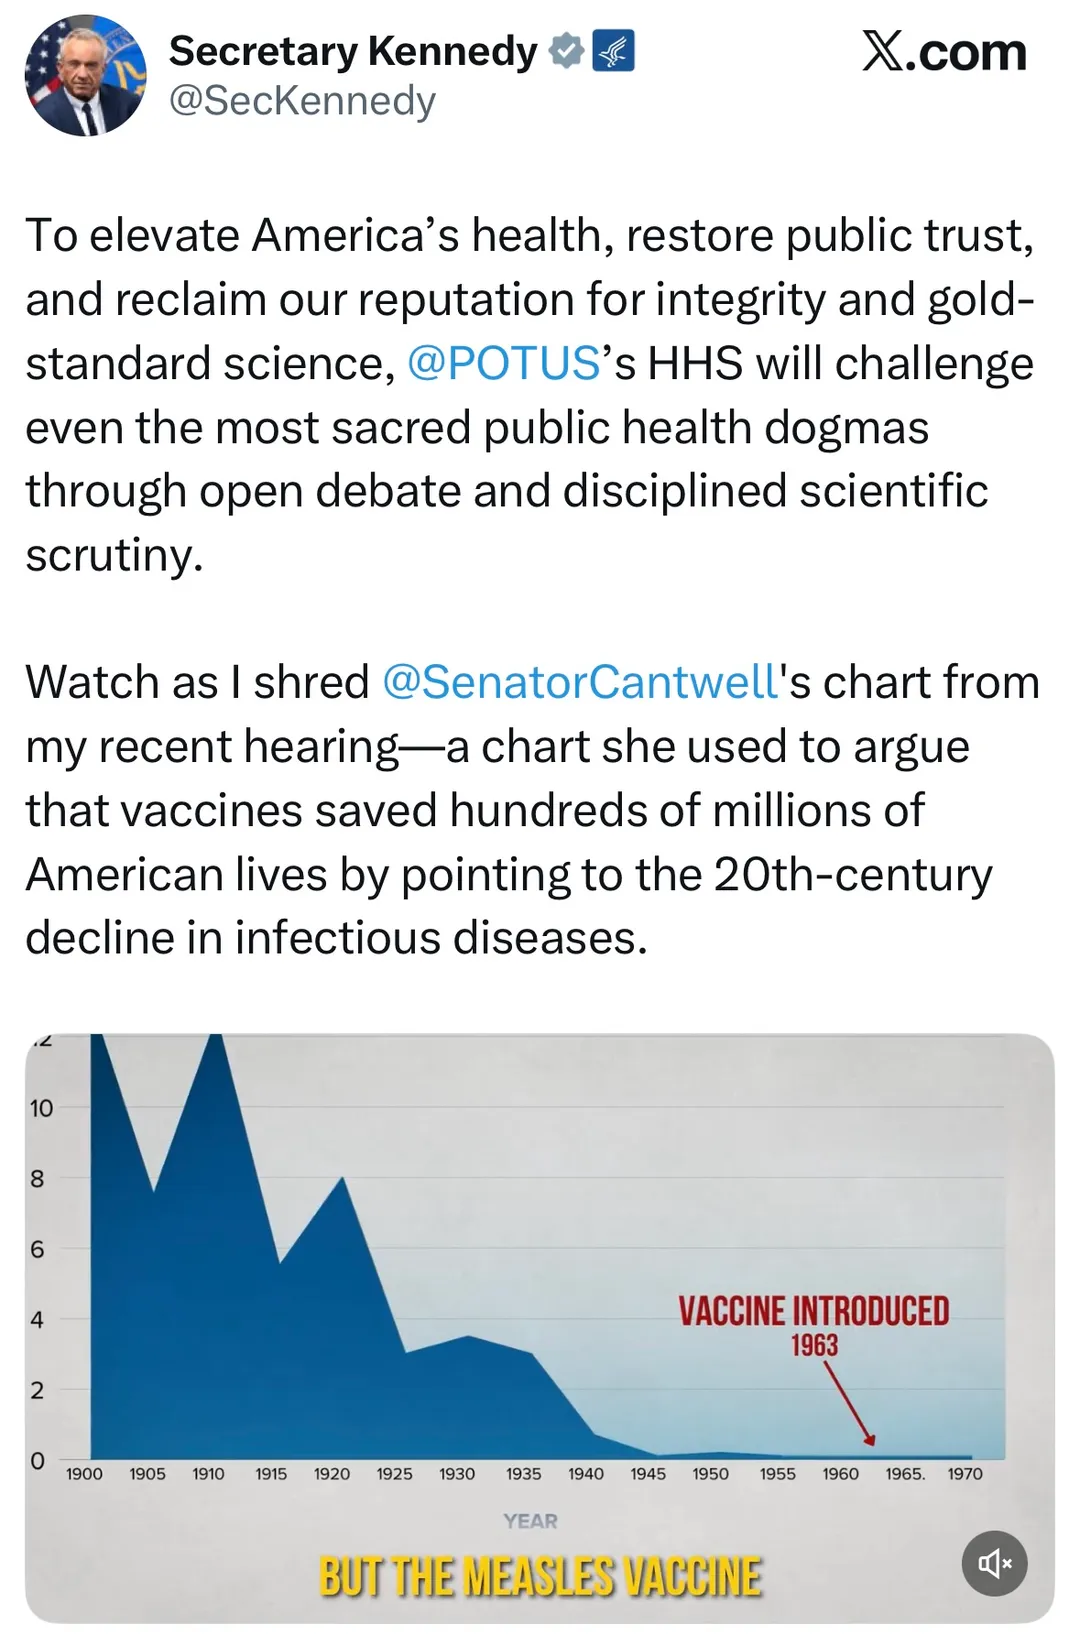Click the X.com logo
The height and width of the screenshot is (1634, 1080).
(x=944, y=51)
